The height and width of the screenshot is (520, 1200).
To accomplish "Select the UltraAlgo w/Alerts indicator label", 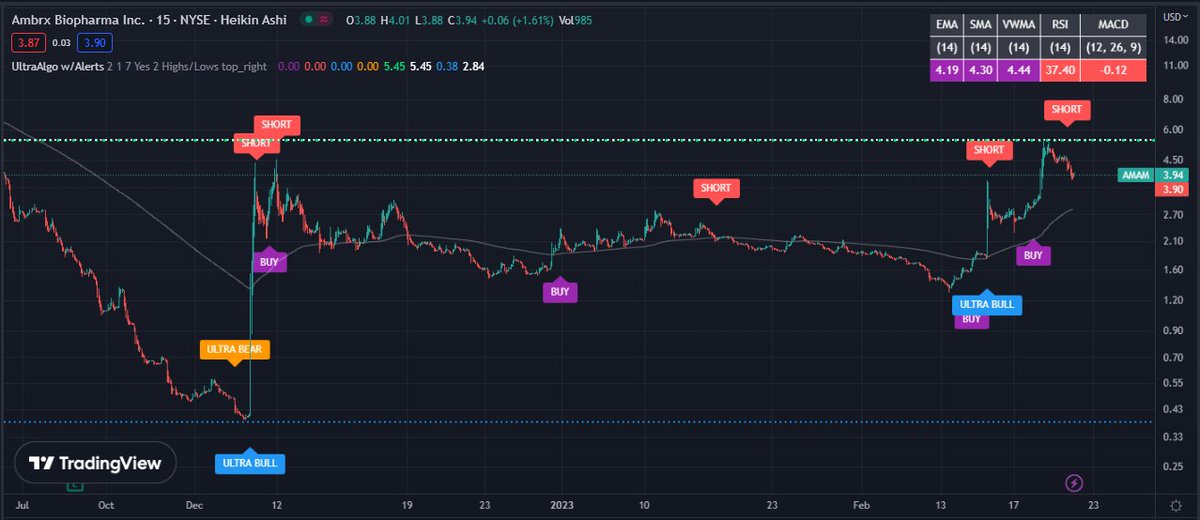I will coord(57,66).
